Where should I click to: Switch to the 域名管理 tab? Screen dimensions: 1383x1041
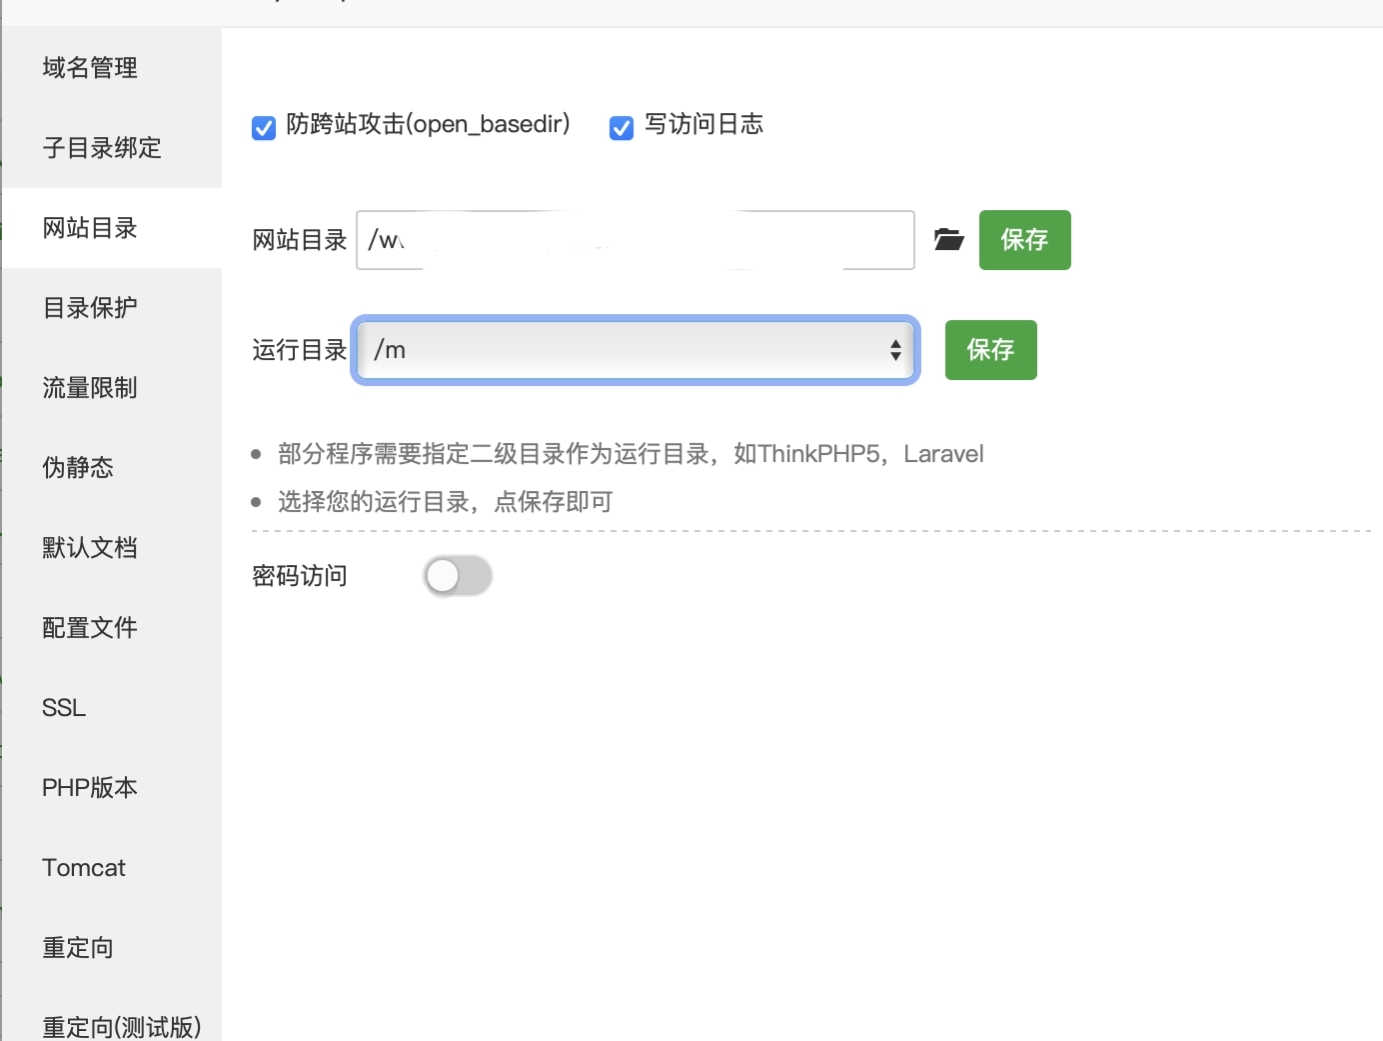click(x=89, y=67)
